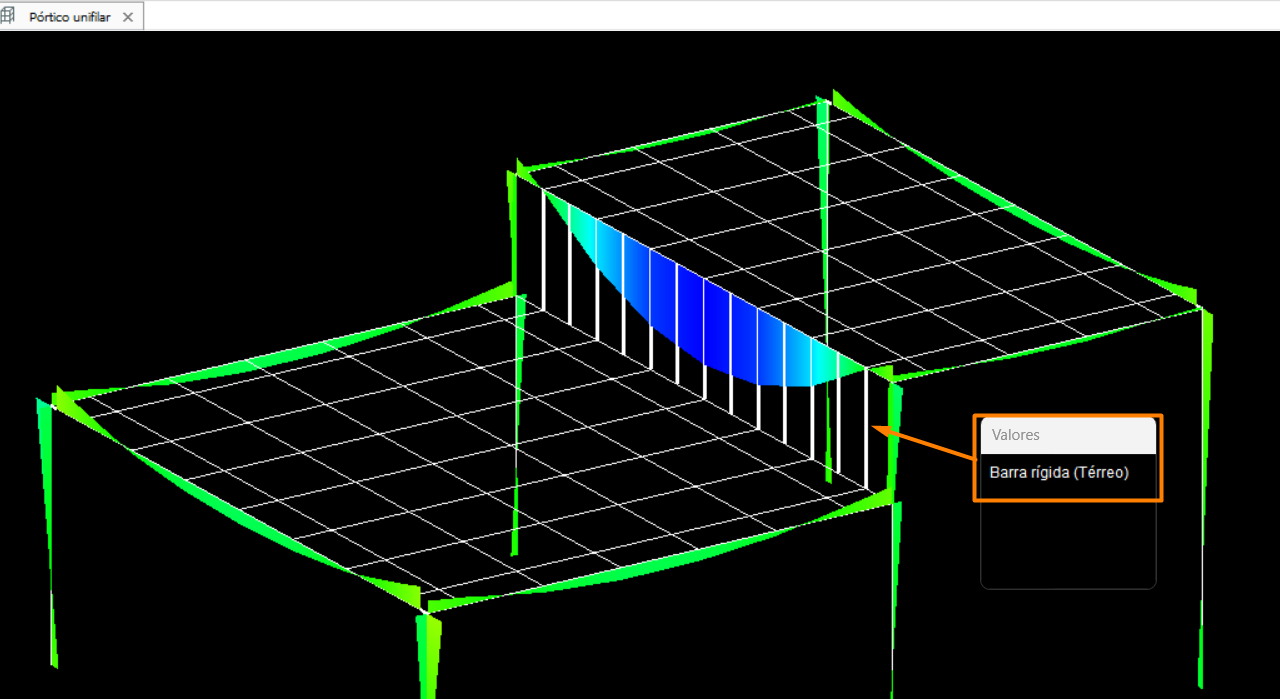Click the cyan end of the curved diagram

pyautogui.click(x=840, y=362)
